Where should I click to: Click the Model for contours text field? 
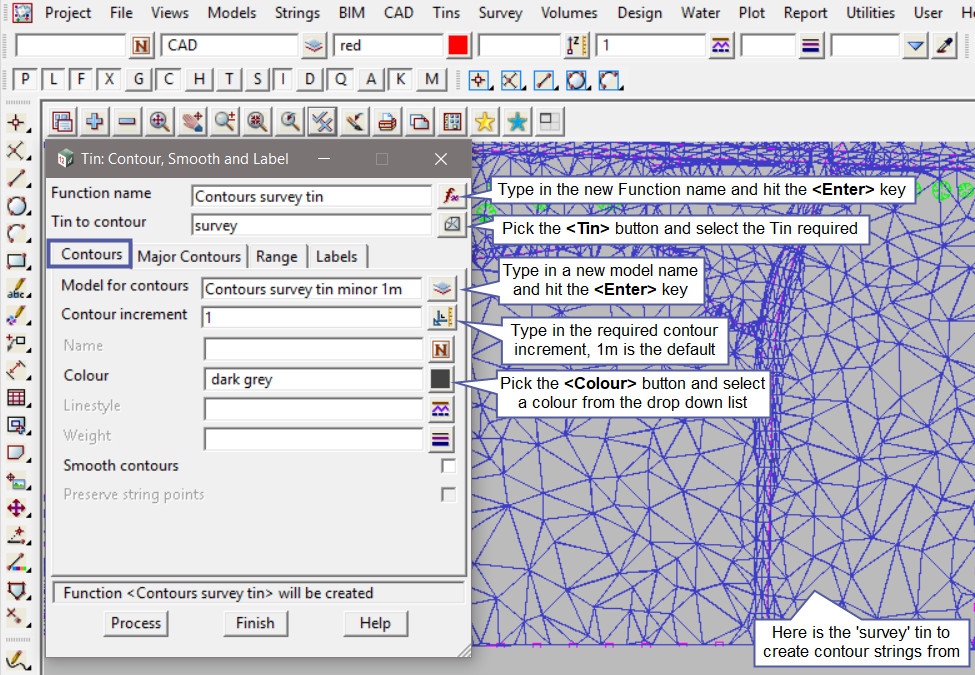312,289
